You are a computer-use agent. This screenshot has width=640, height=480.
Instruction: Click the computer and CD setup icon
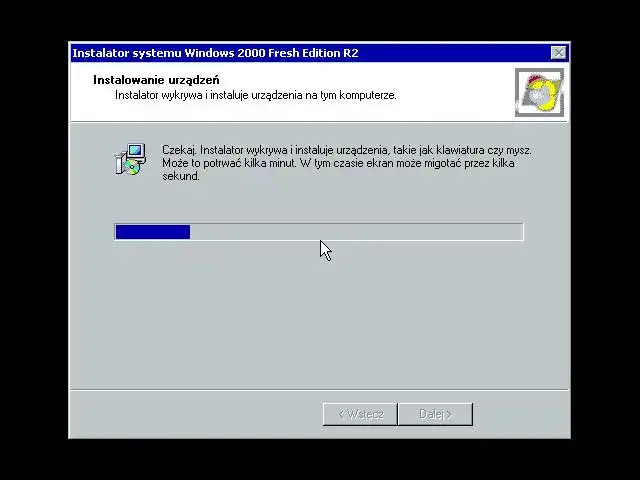click(x=131, y=159)
